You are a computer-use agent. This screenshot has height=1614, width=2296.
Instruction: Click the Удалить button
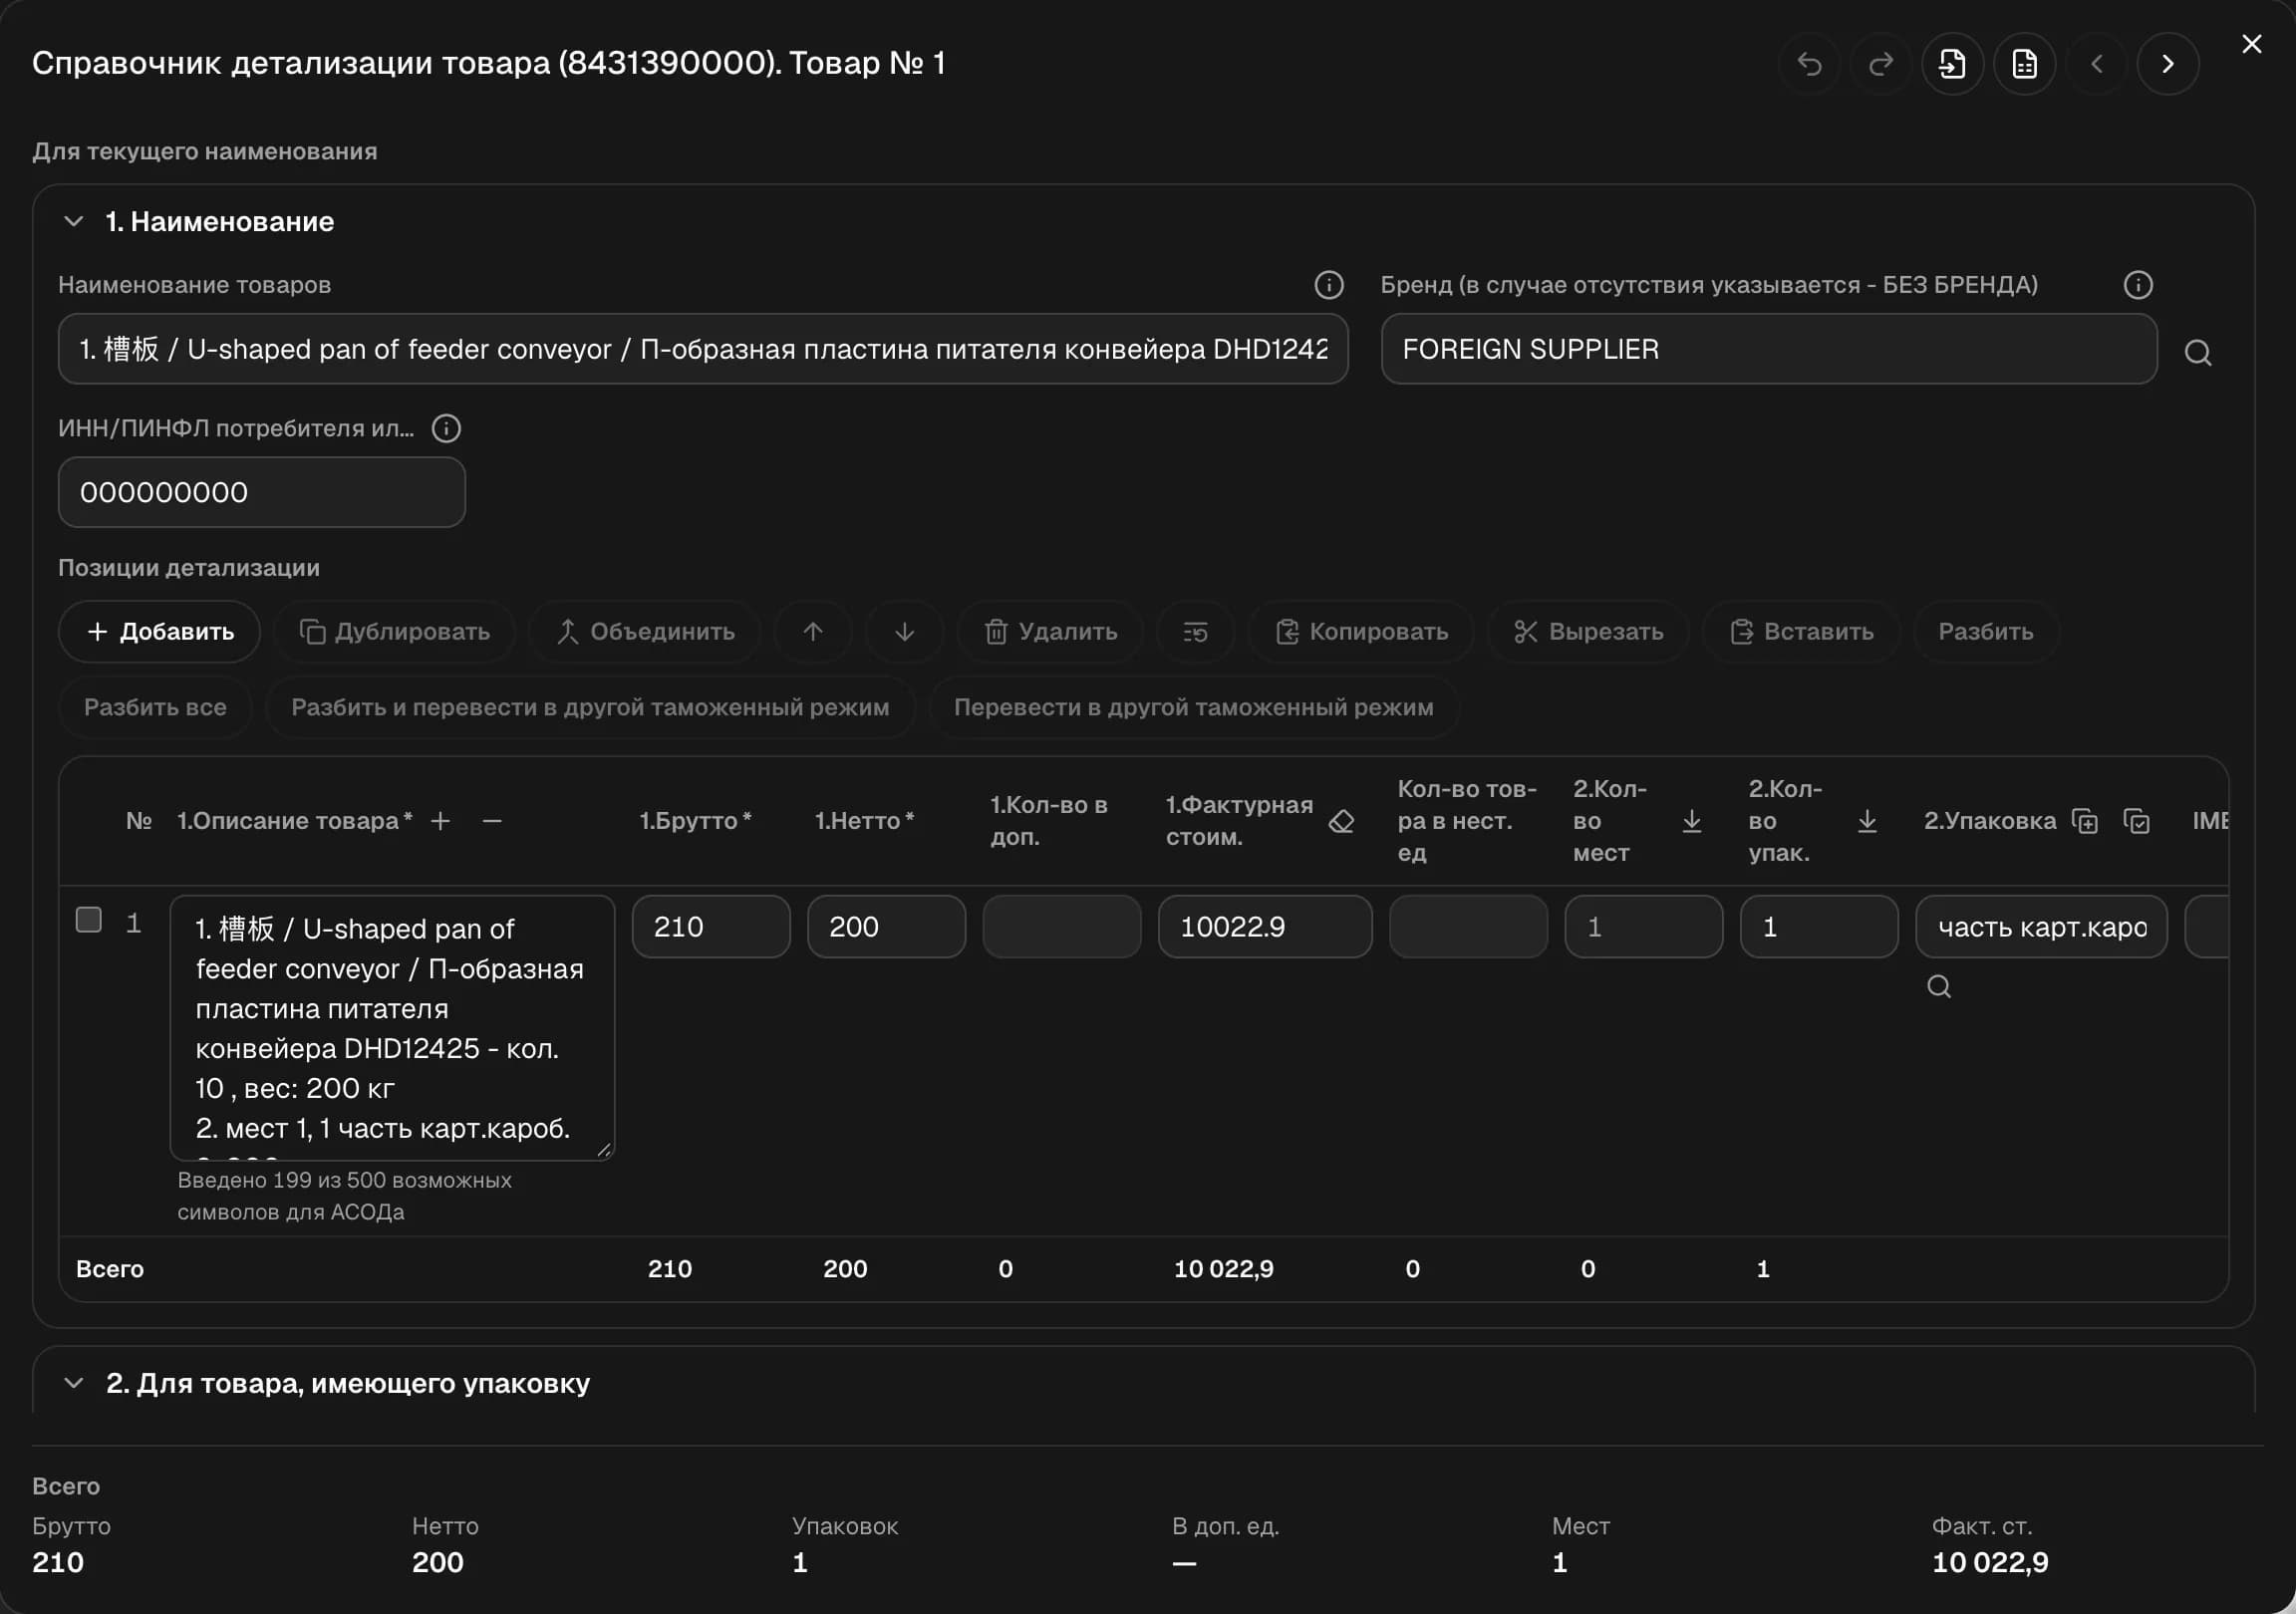[1050, 631]
